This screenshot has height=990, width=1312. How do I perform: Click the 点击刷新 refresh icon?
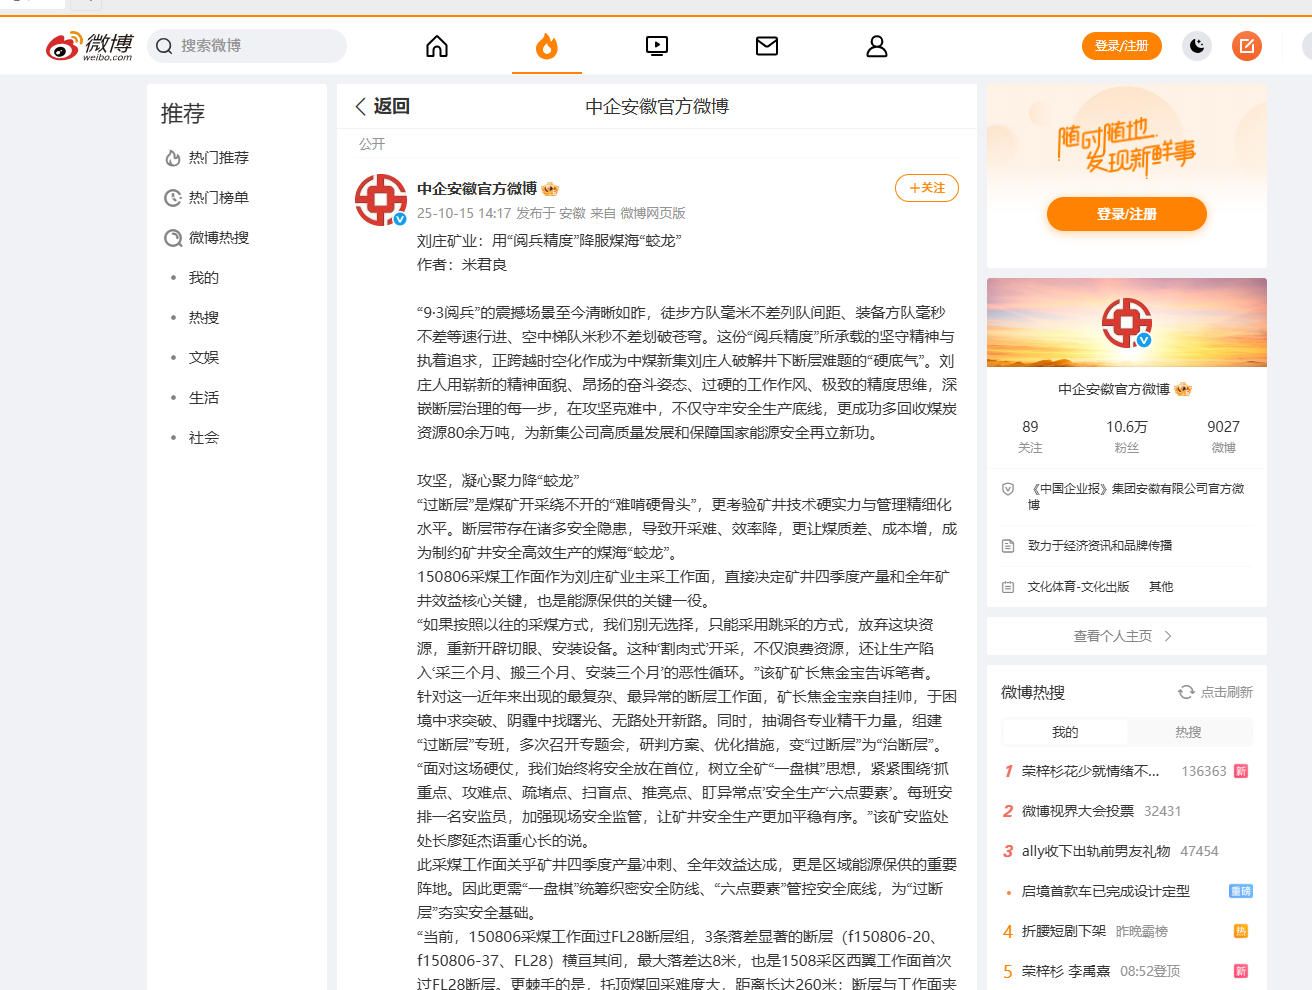click(1186, 692)
